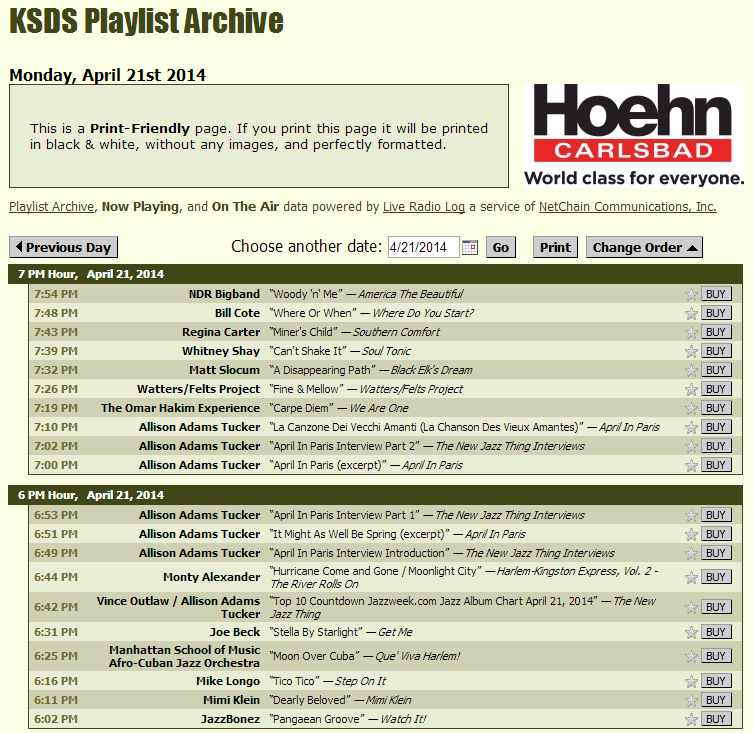The height and width of the screenshot is (733, 753).
Task: Click the 7:54 PM timestamp
Action: (x=56, y=294)
